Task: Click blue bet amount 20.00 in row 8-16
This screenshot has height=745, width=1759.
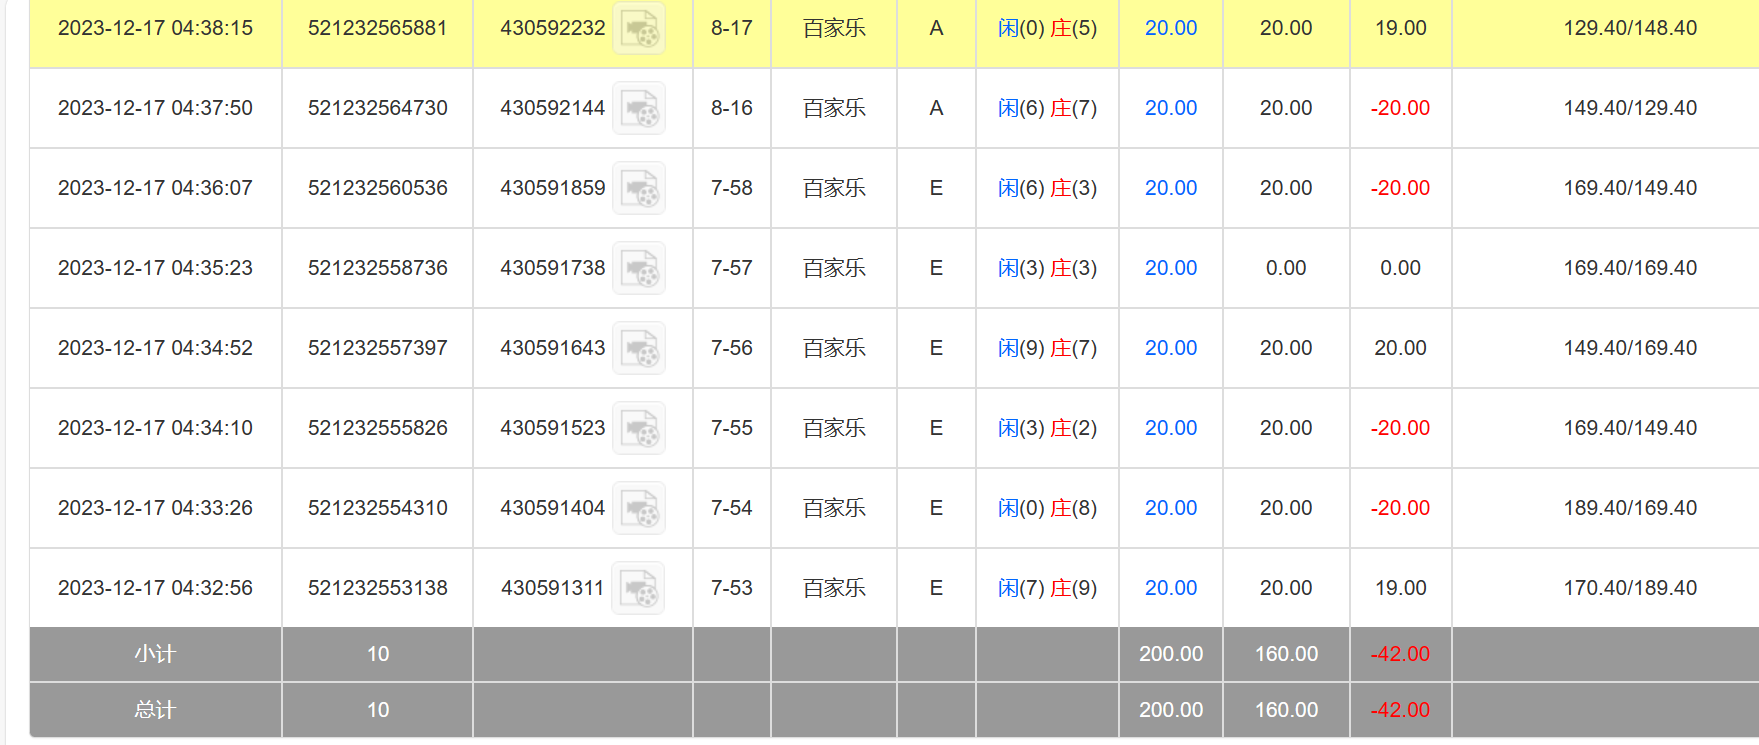Action: click(1171, 108)
